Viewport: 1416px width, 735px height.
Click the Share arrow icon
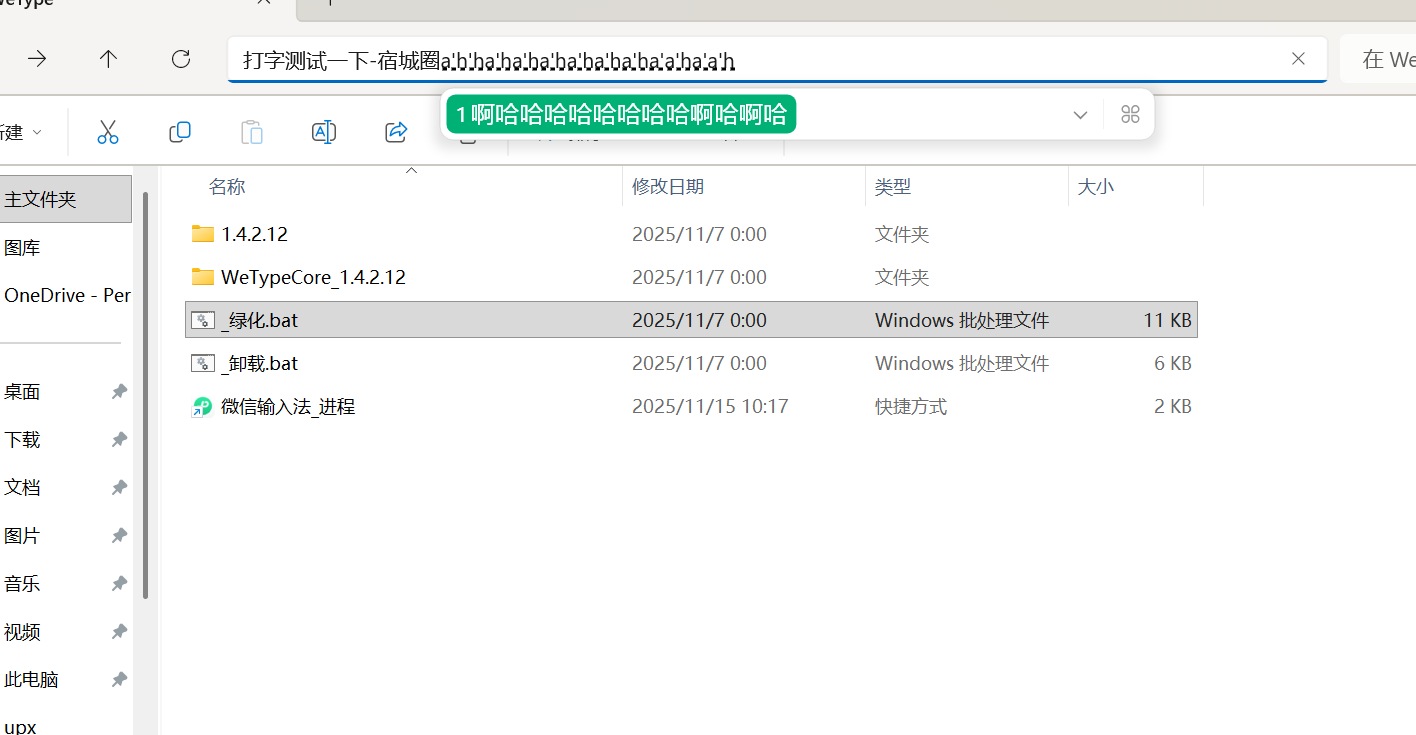coord(396,132)
